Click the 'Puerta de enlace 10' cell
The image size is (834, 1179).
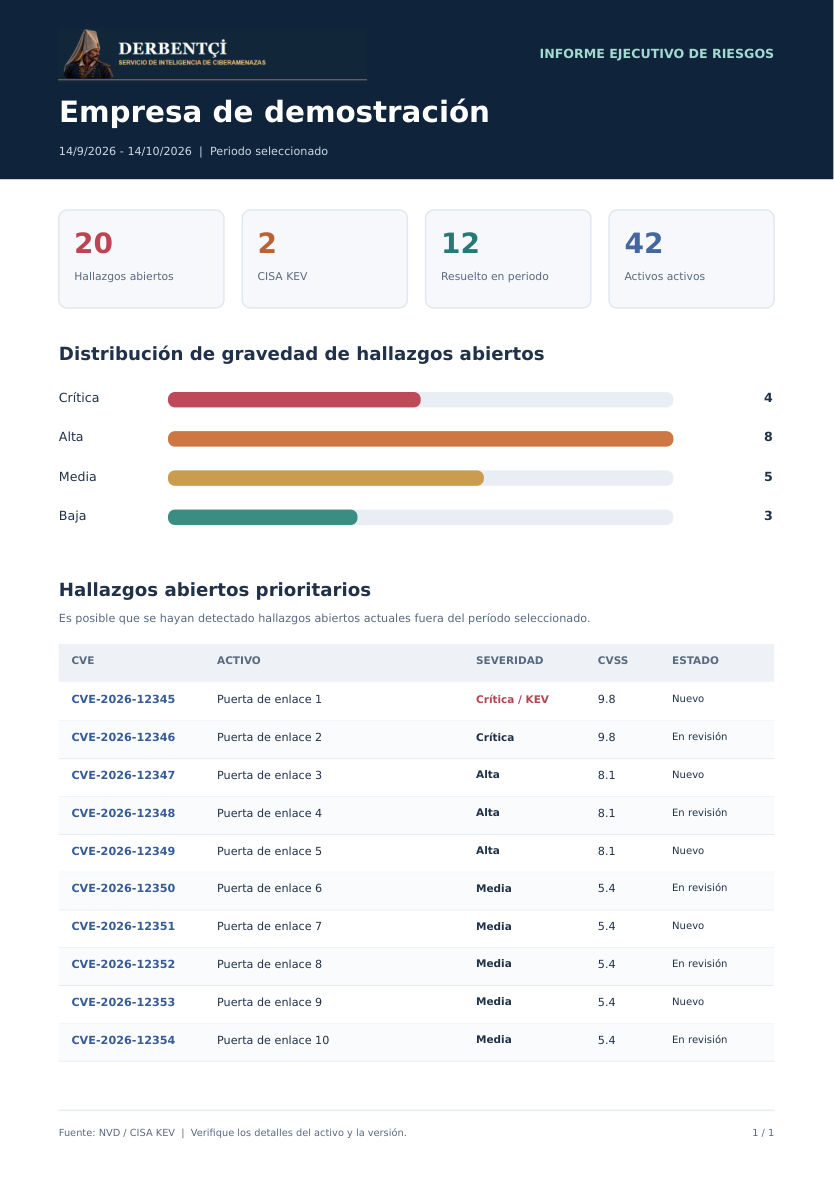tap(273, 1040)
